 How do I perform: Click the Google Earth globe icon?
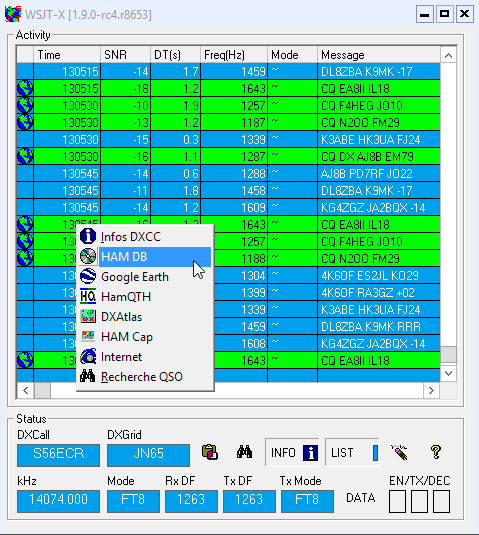pos(88,276)
